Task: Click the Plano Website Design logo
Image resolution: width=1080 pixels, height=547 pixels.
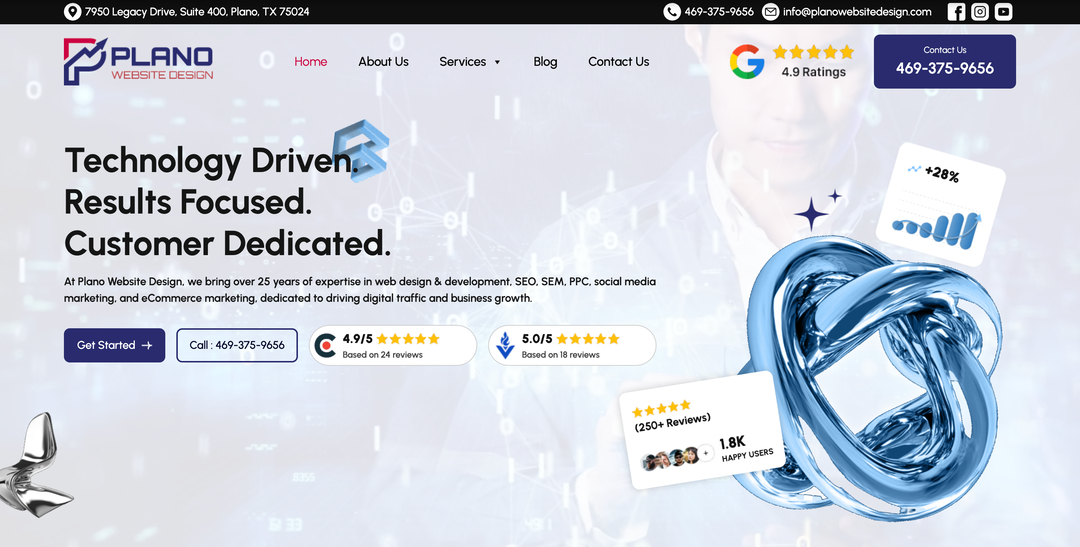Action: pos(138,61)
